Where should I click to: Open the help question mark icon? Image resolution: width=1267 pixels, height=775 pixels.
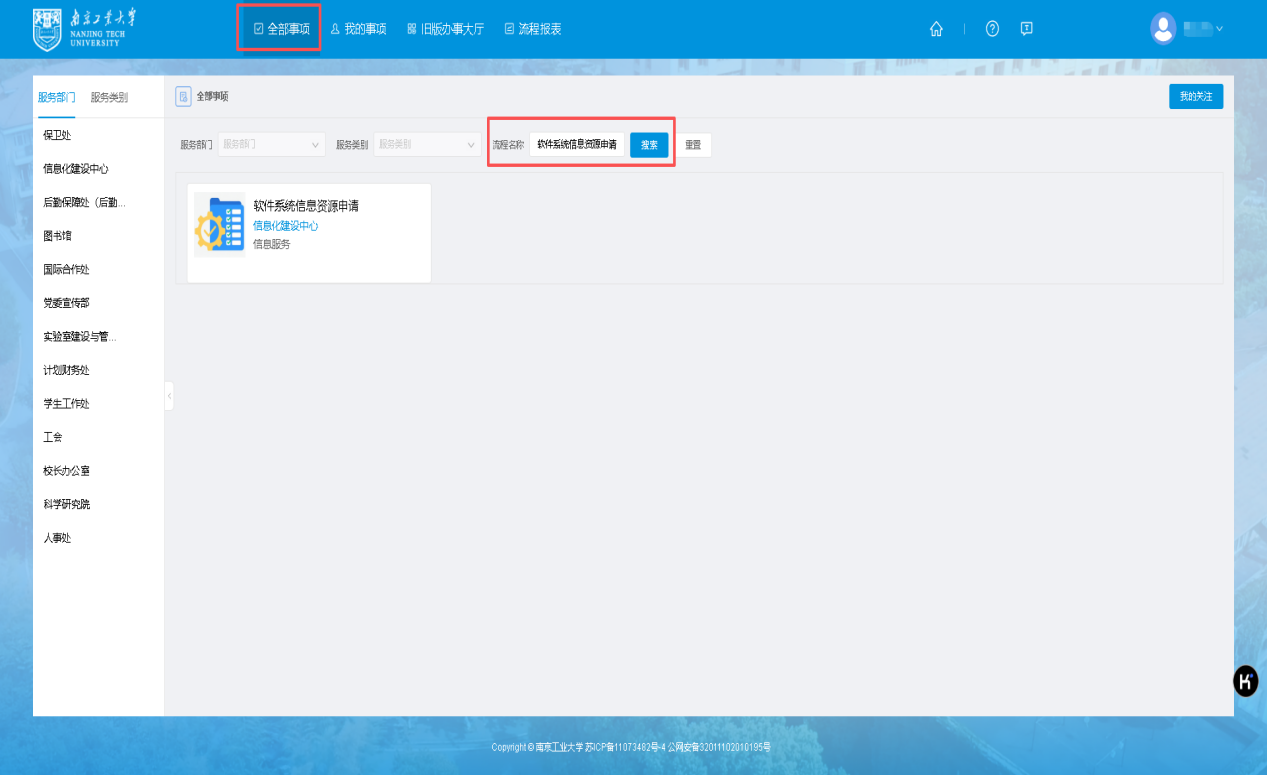coord(992,29)
